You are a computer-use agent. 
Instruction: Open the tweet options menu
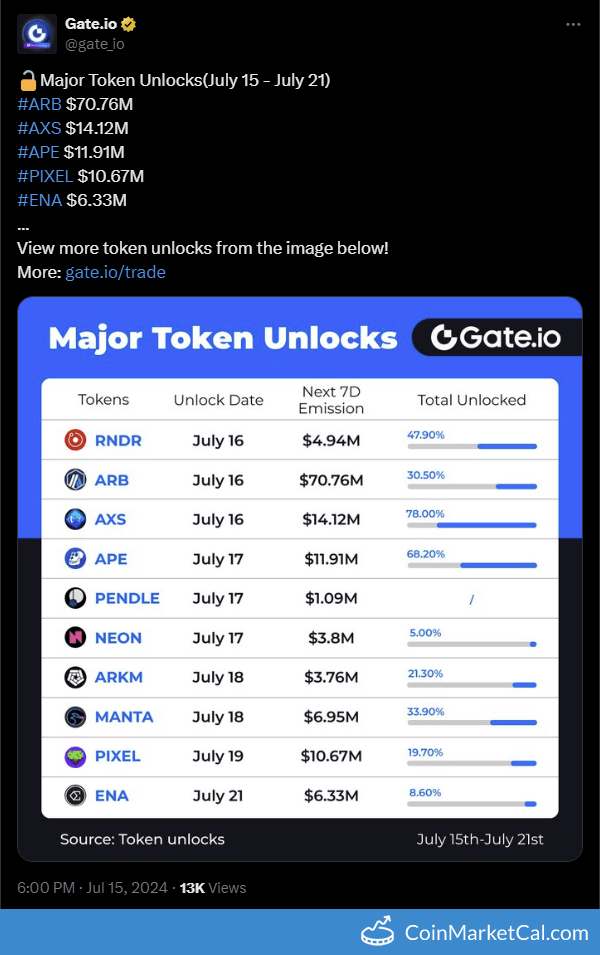coord(573,24)
